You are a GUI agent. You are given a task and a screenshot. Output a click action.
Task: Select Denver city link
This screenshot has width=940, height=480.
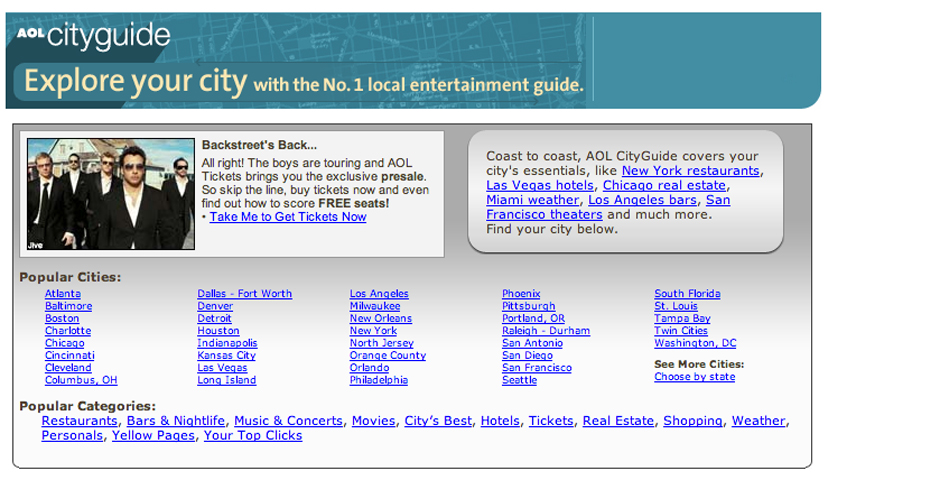pyautogui.click(x=215, y=306)
